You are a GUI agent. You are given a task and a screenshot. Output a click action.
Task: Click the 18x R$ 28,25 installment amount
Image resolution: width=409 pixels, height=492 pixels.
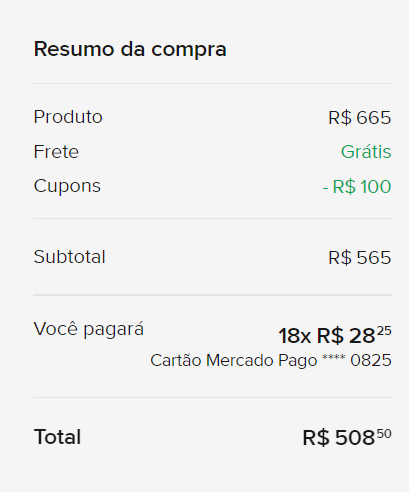pyautogui.click(x=335, y=335)
